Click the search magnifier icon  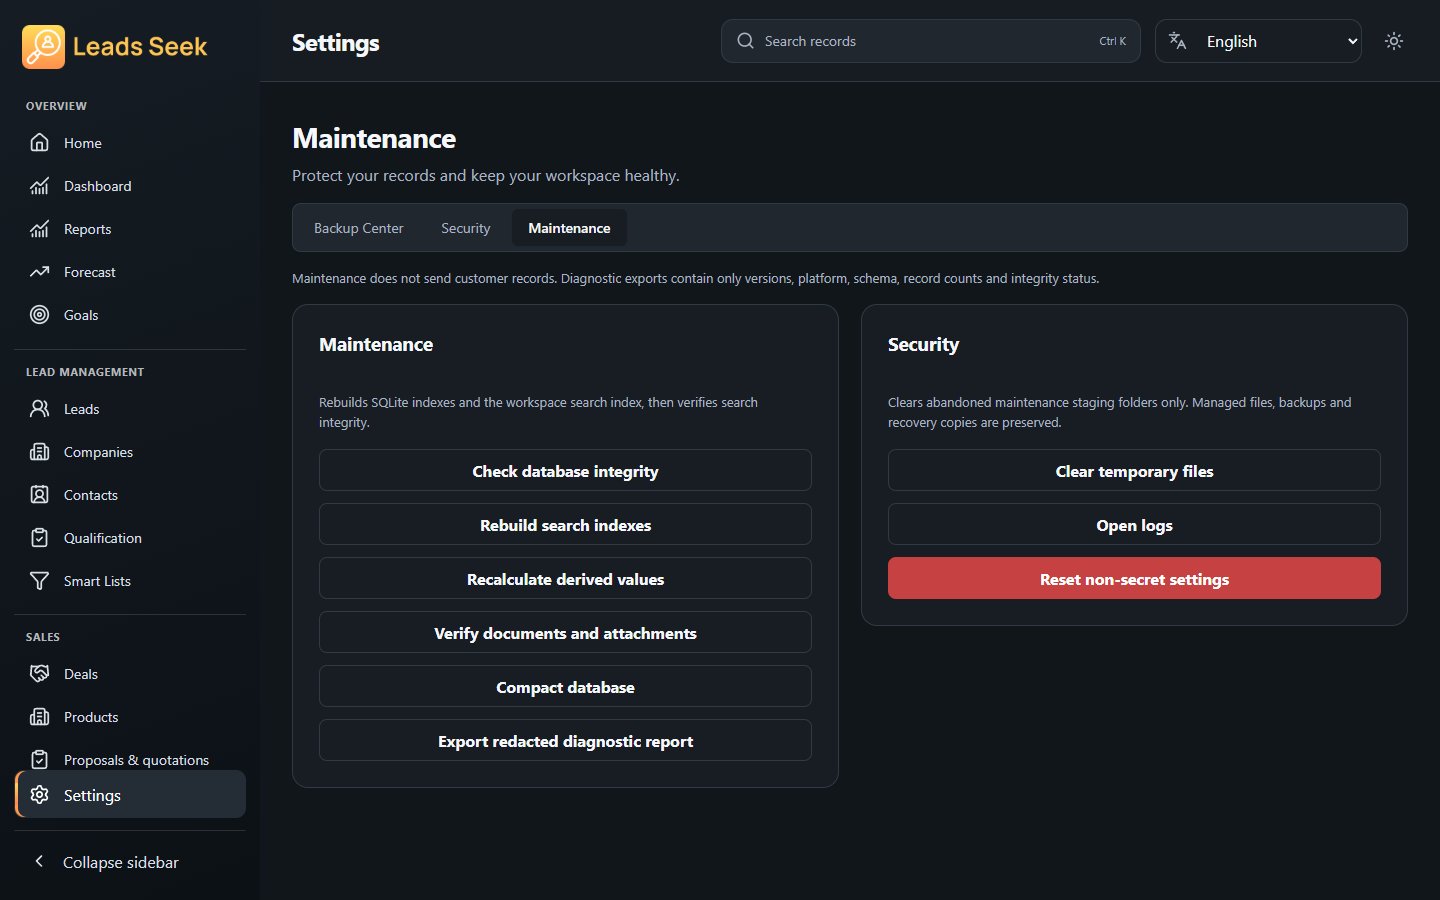[x=745, y=41]
